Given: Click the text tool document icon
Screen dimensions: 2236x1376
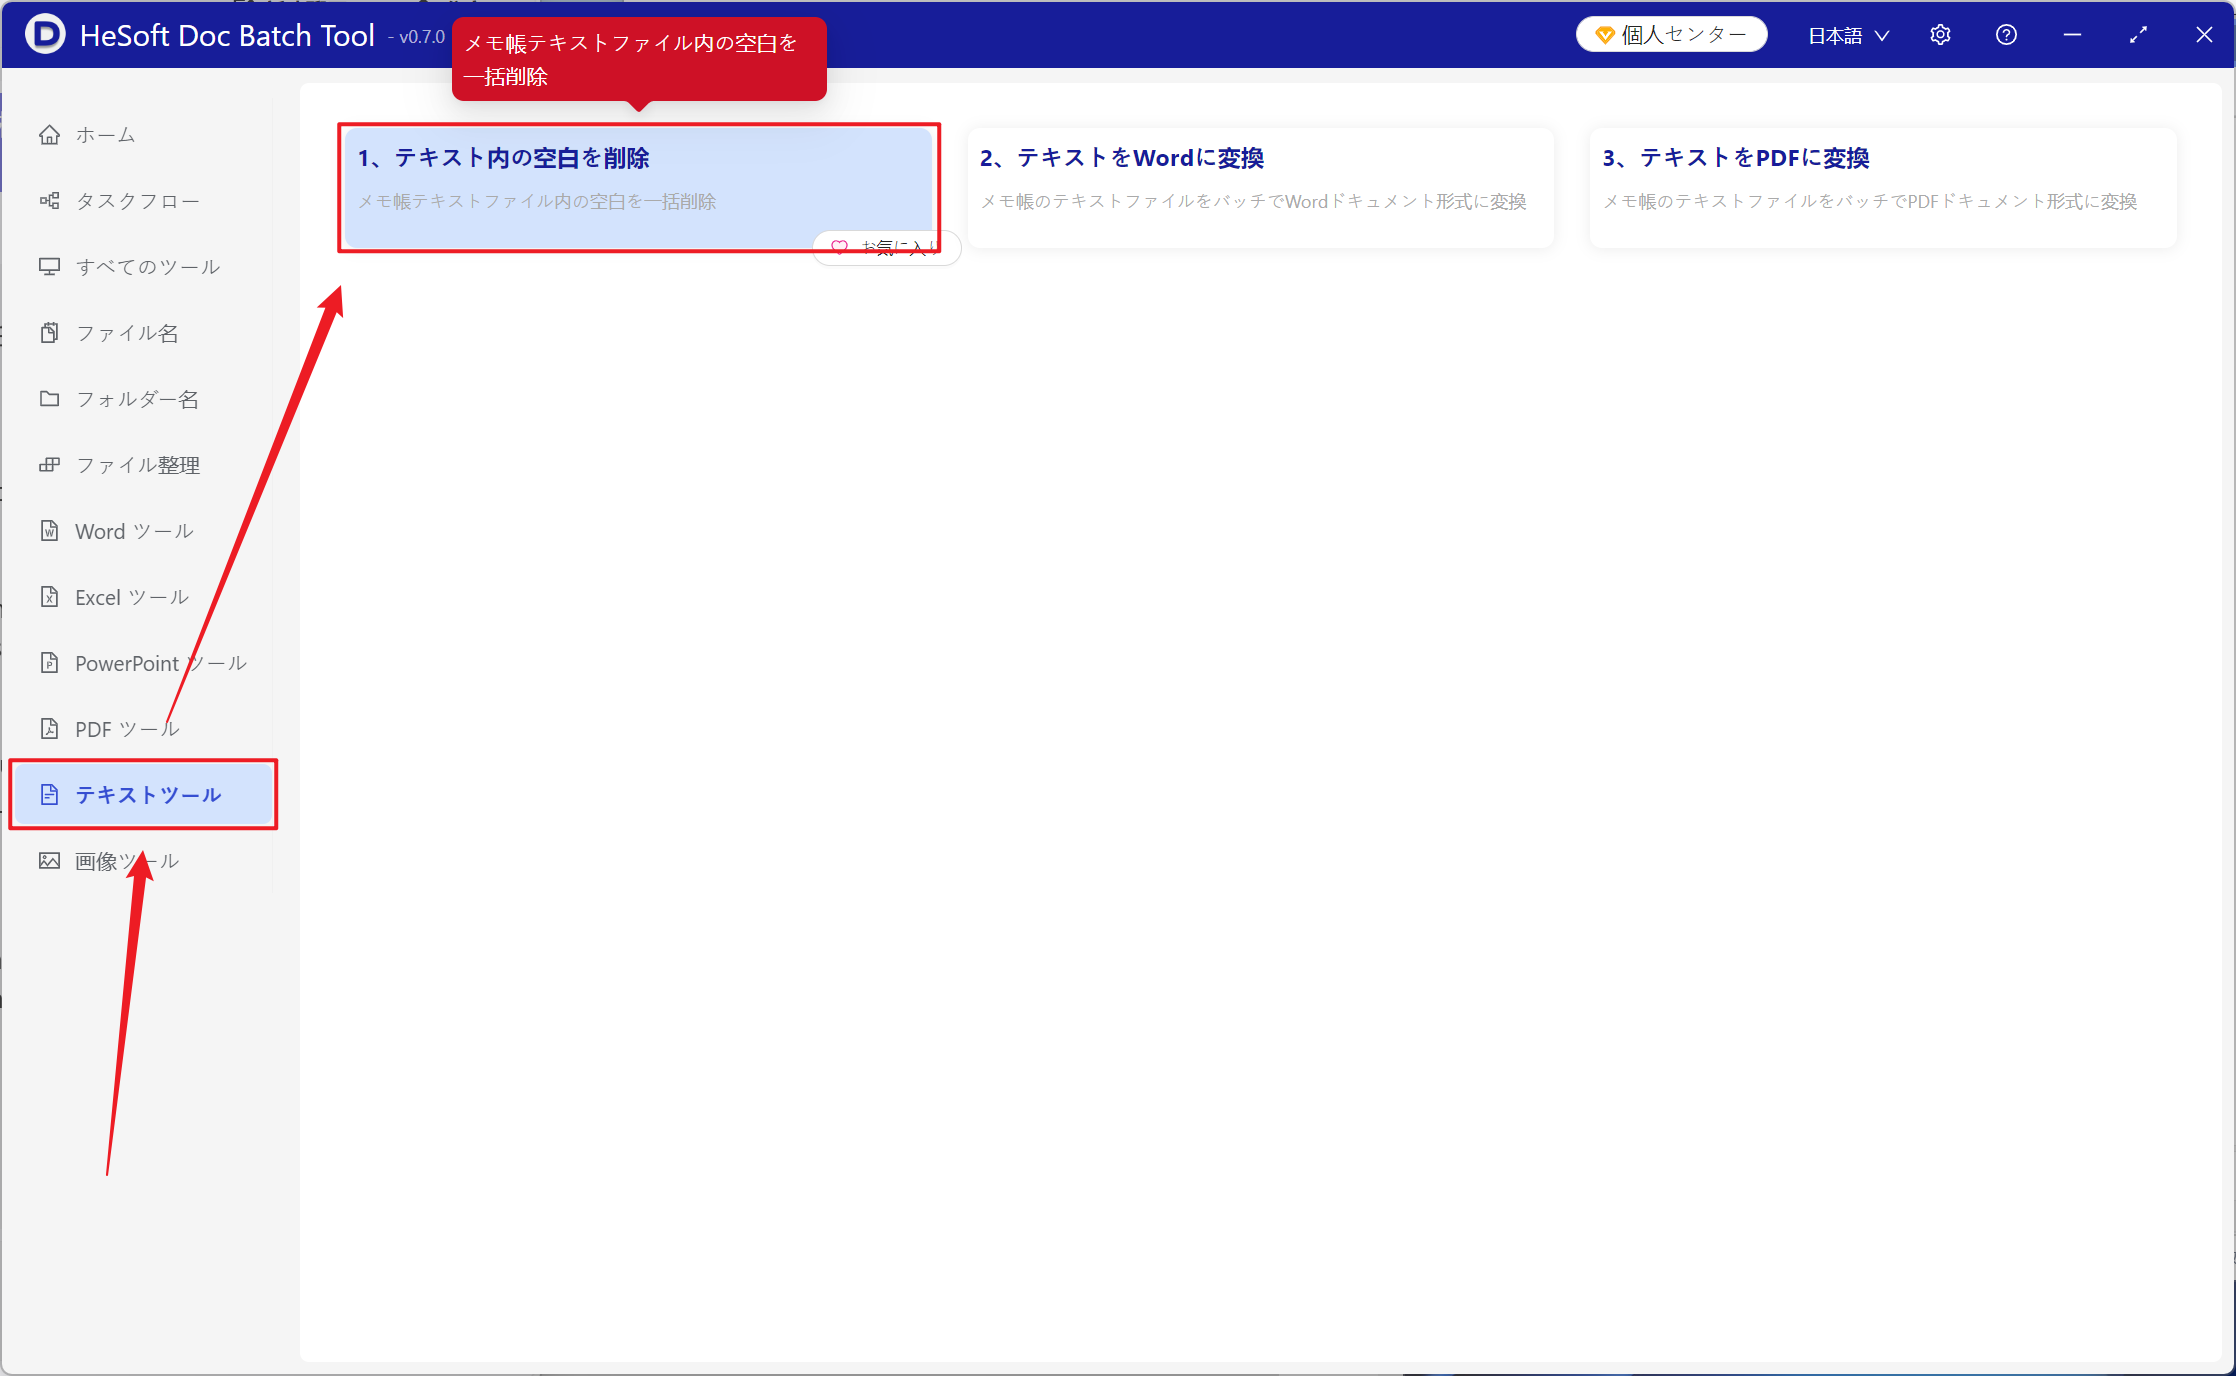Looking at the screenshot, I should (x=49, y=795).
